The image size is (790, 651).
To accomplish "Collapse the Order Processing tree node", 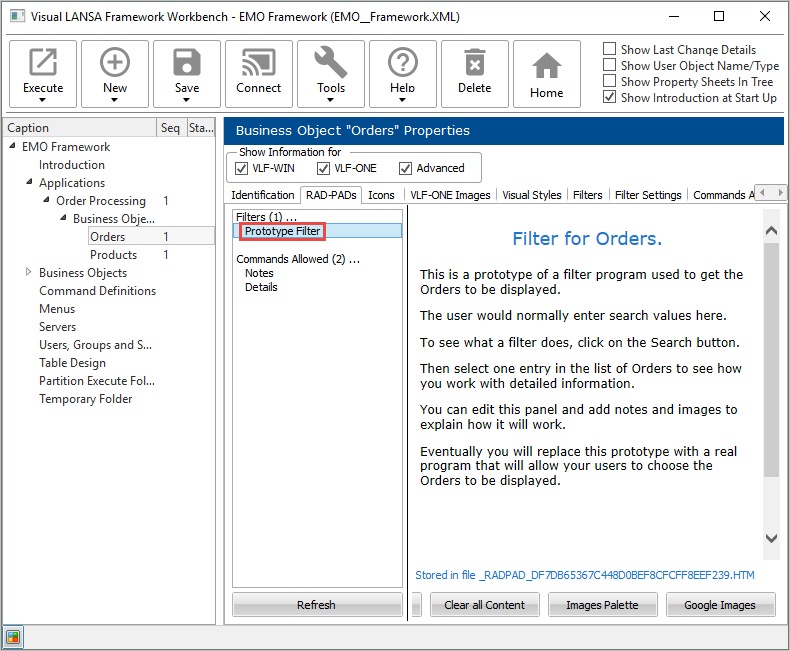I will click(x=46, y=201).
